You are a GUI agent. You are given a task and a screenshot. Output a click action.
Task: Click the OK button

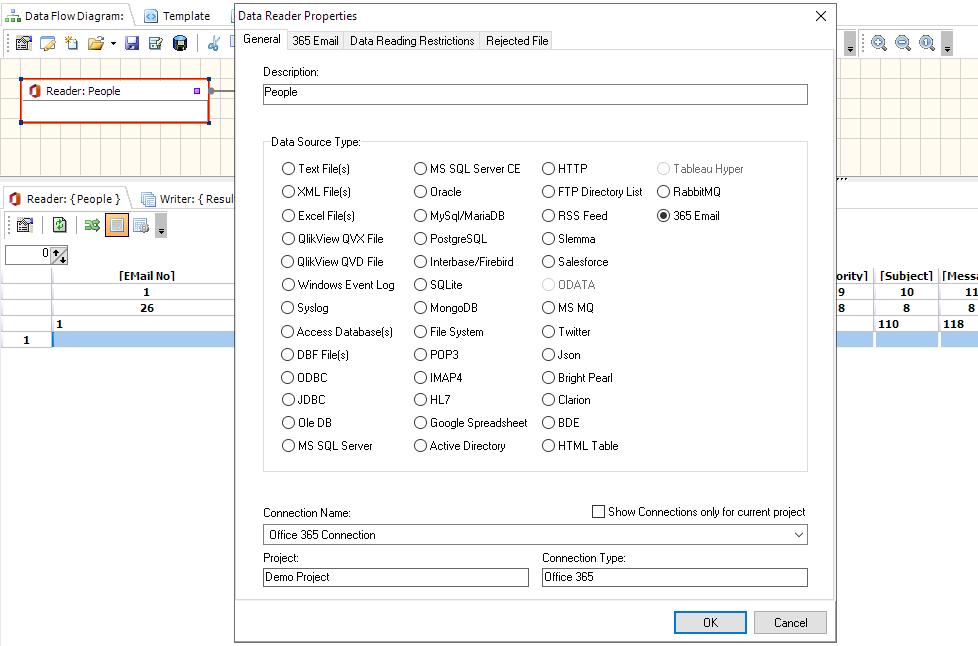pyautogui.click(x=710, y=622)
